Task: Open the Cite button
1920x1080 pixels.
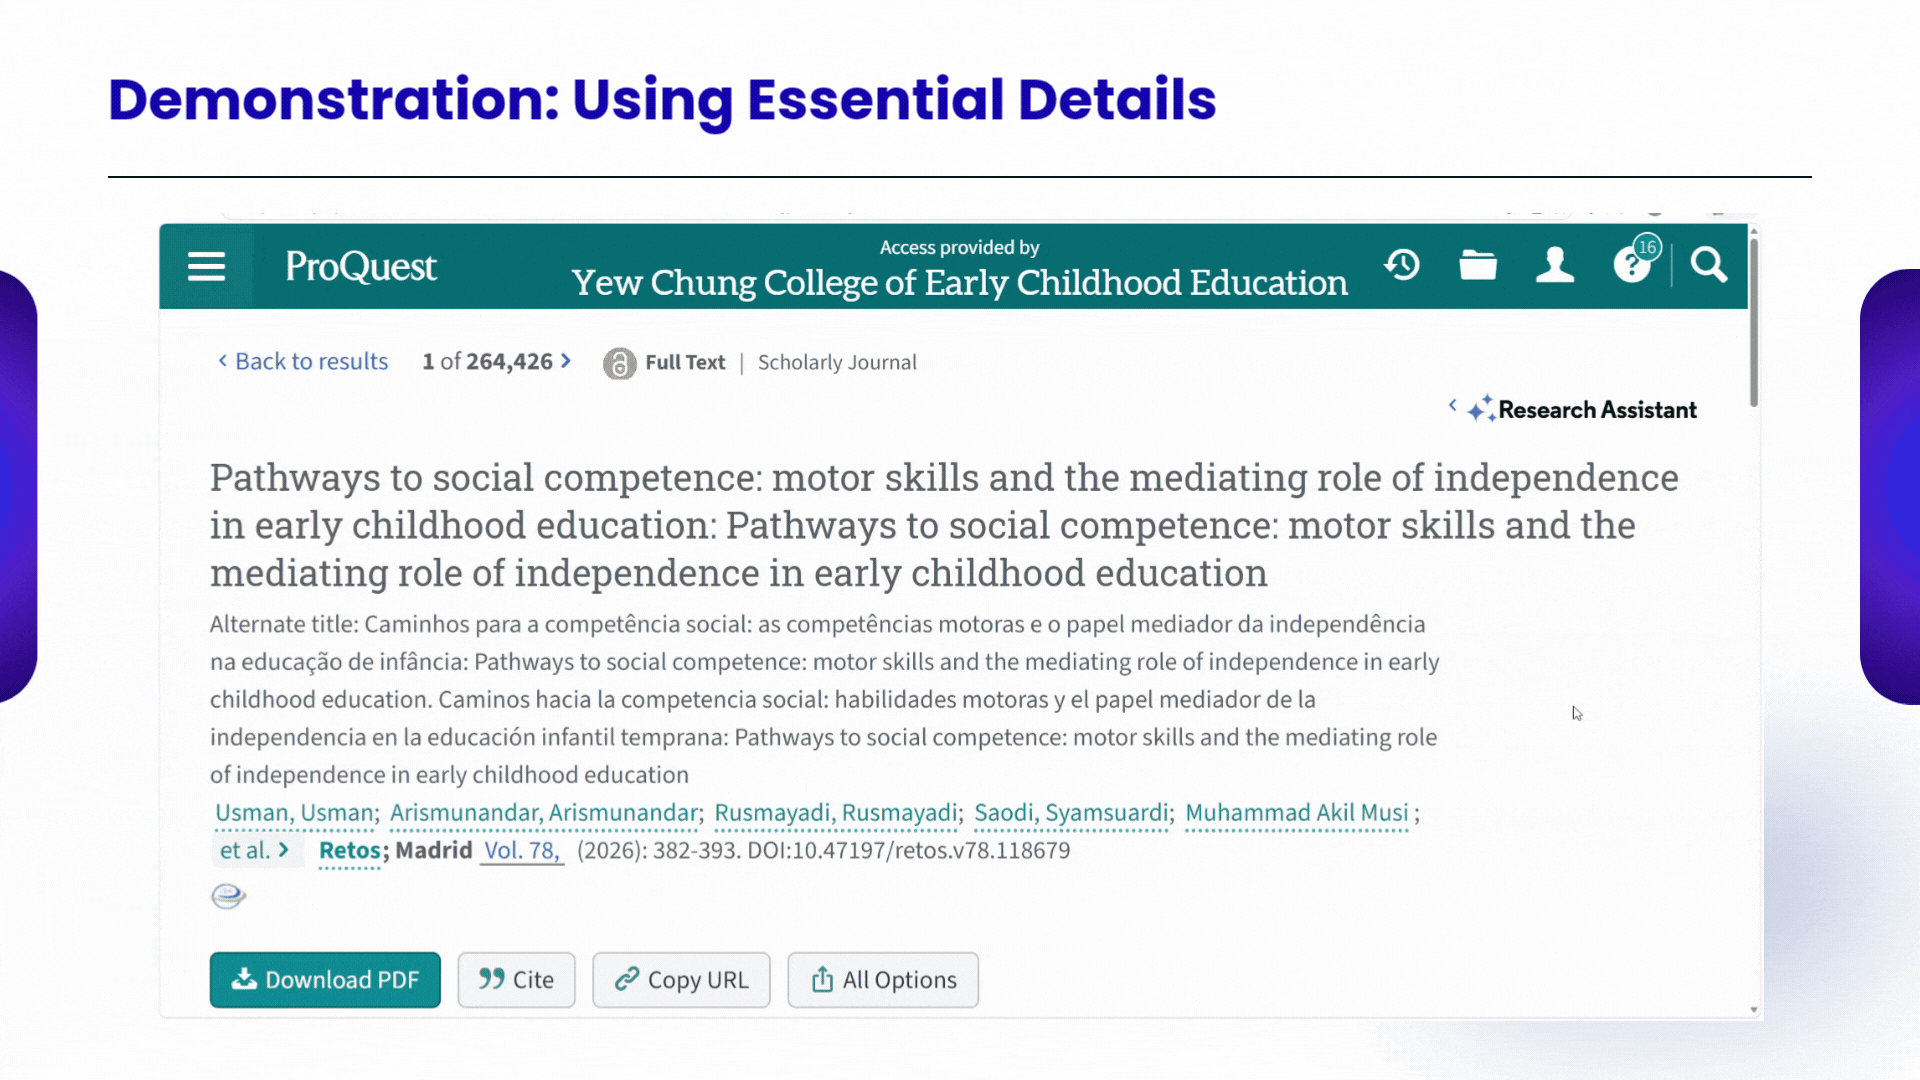Action: point(516,980)
